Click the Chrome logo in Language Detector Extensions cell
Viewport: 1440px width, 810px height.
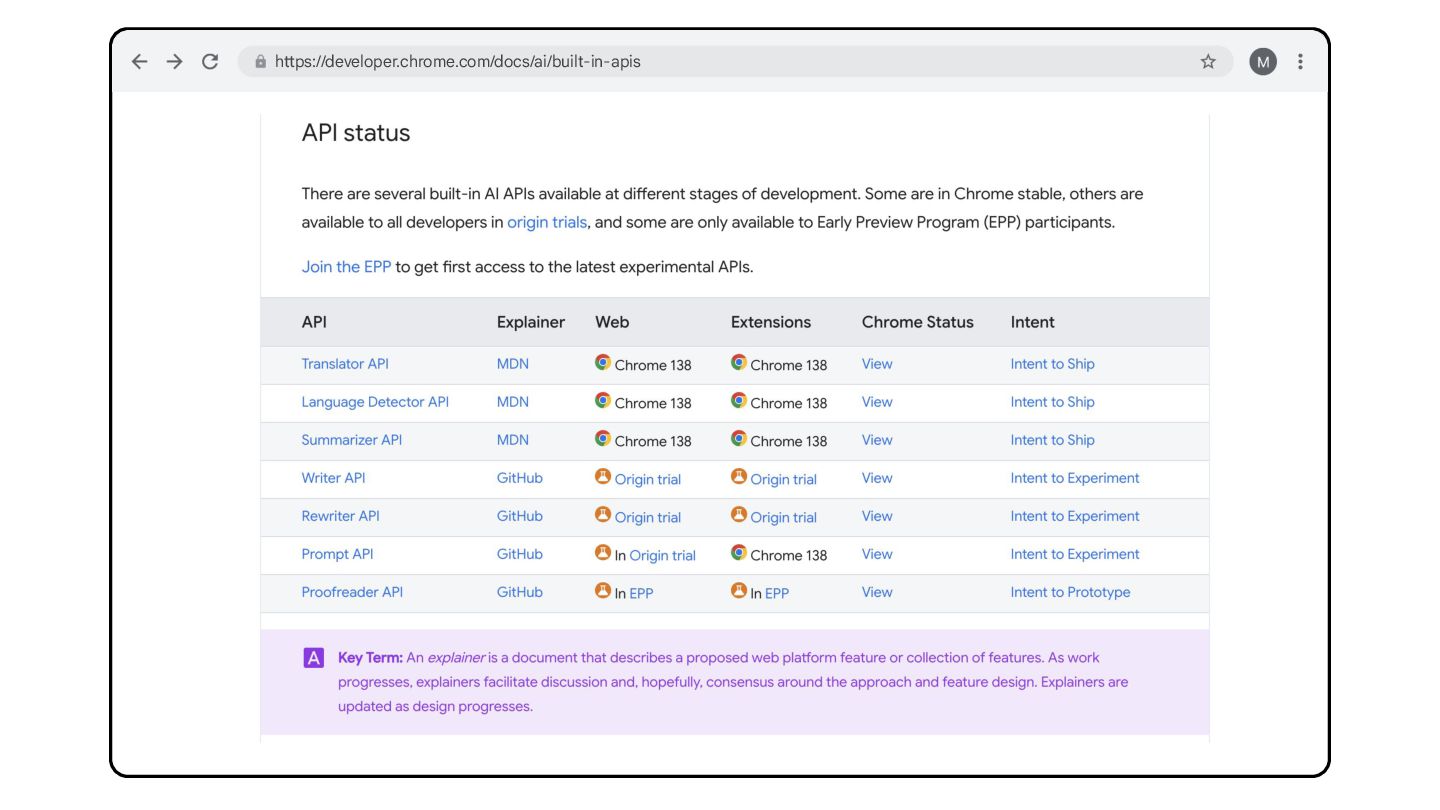[x=739, y=401]
